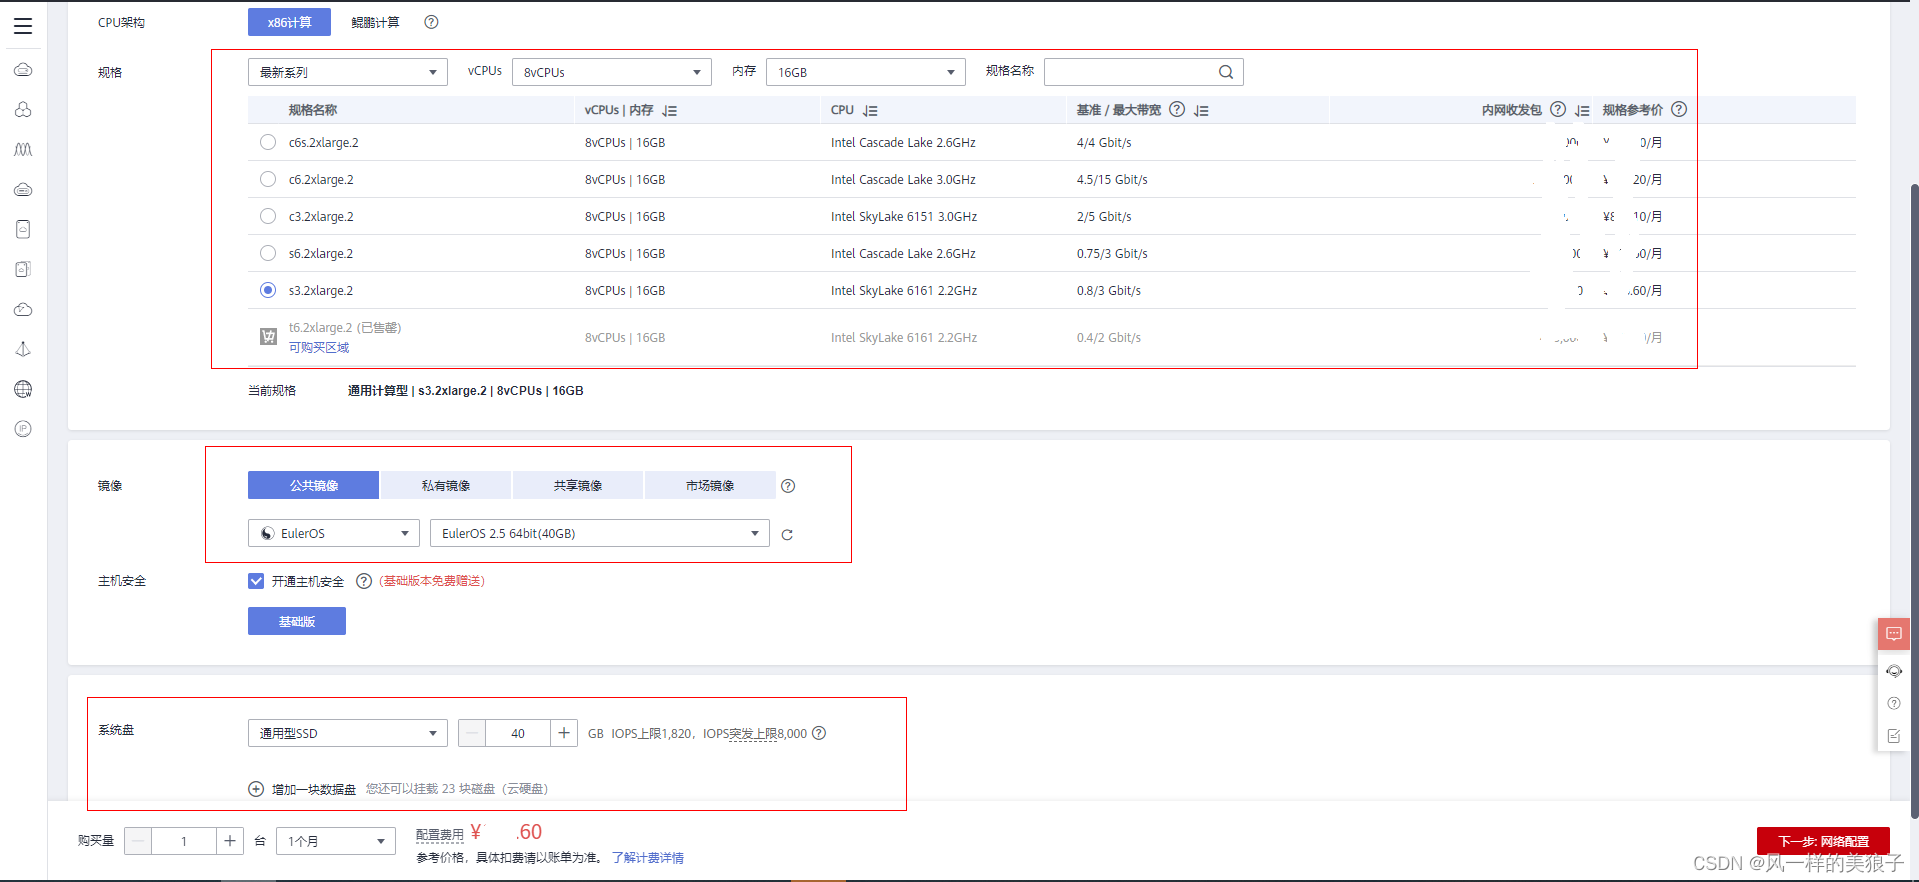Click the cloud upload sidebar icon, seventh from top
Image resolution: width=1919 pixels, height=882 pixels.
[x=23, y=309]
